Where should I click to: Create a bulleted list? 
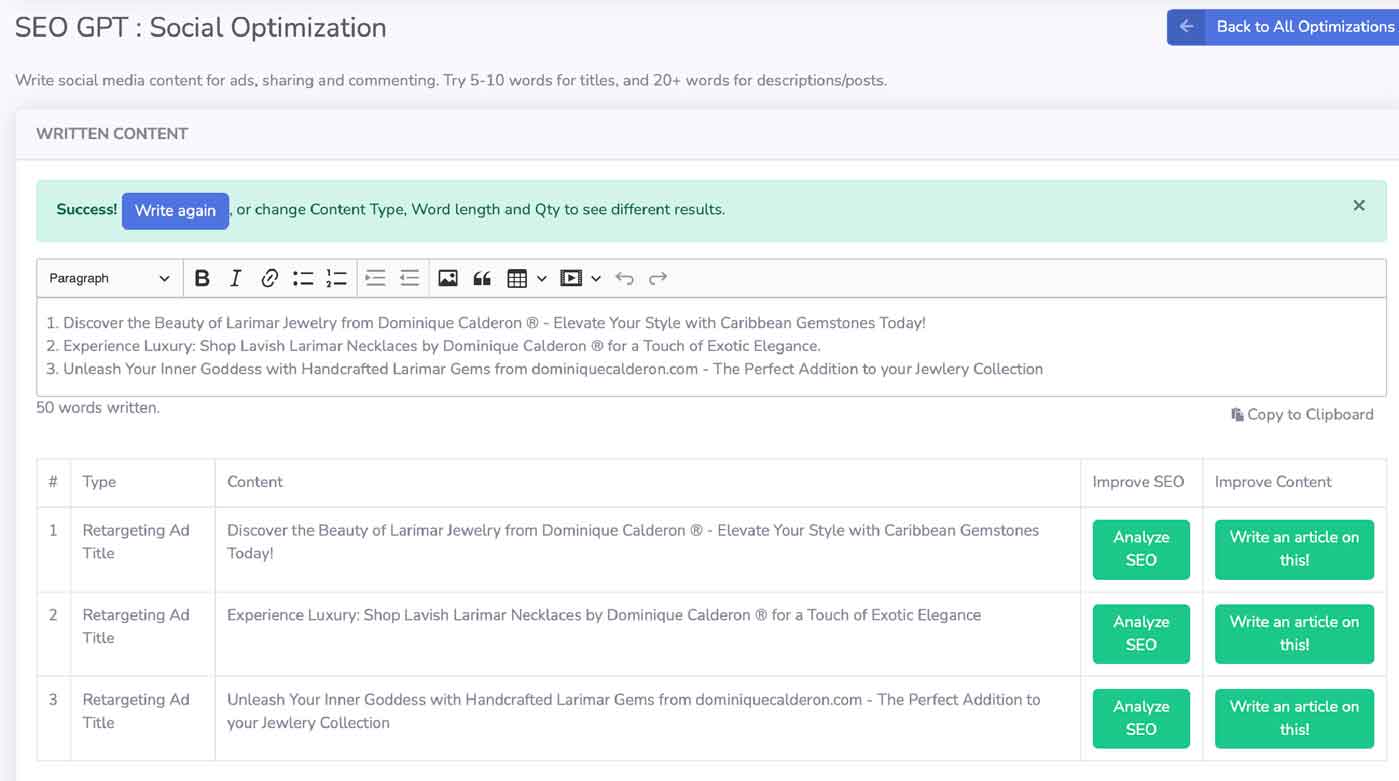tap(303, 279)
